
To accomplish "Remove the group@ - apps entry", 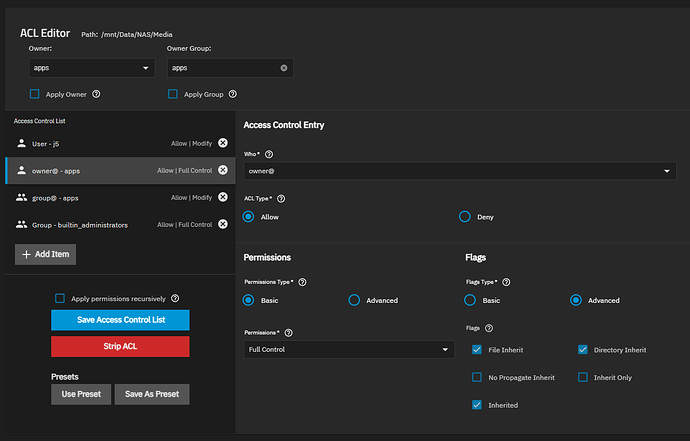I will [223, 197].
